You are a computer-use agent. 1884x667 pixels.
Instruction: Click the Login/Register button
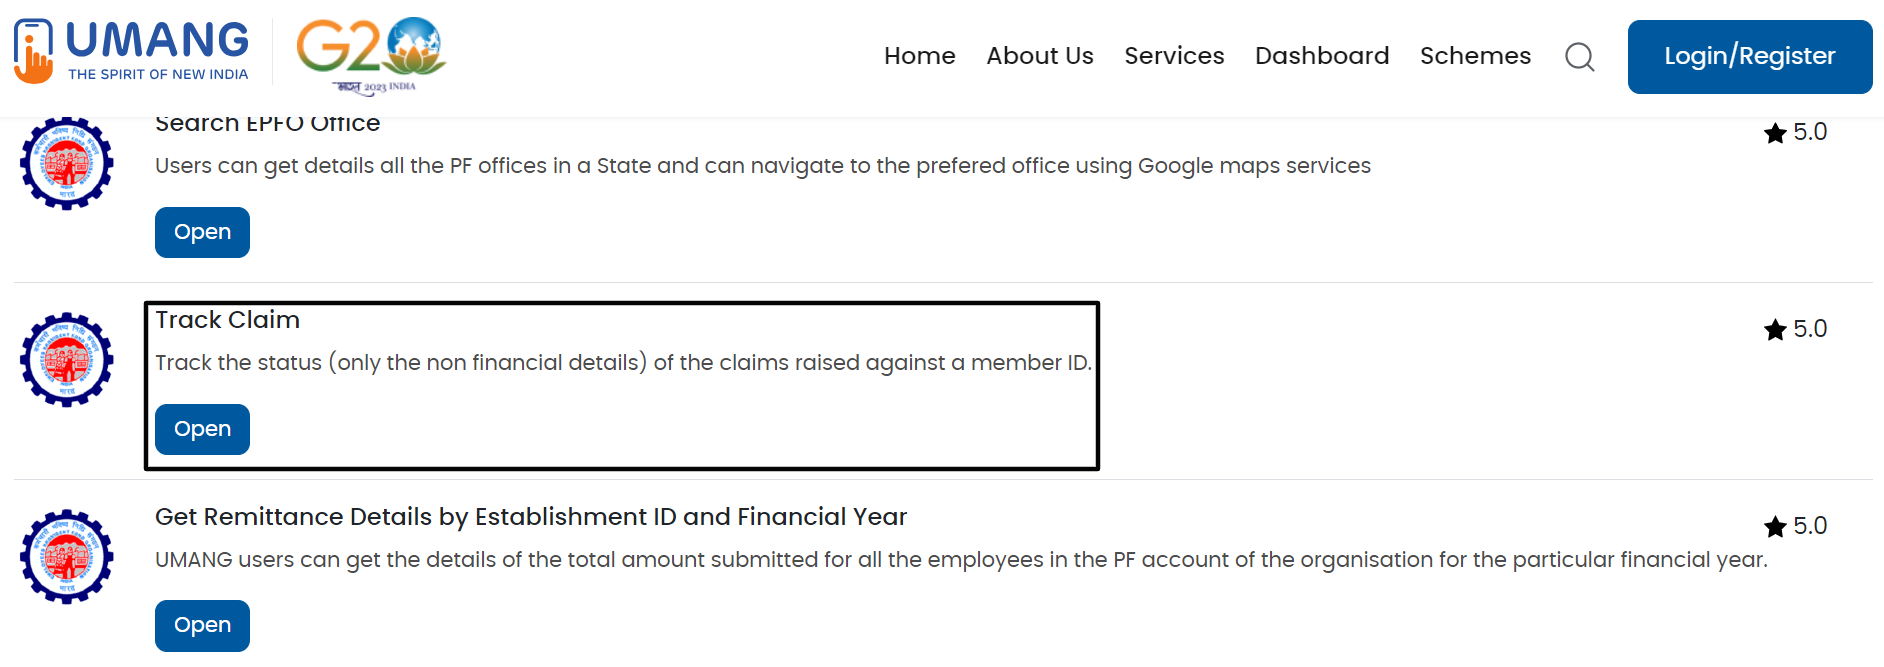click(1749, 56)
